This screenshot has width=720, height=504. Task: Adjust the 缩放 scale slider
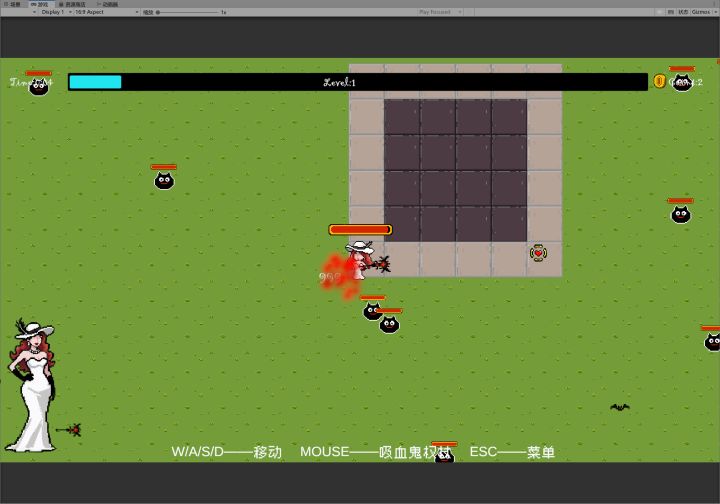tap(187, 12)
